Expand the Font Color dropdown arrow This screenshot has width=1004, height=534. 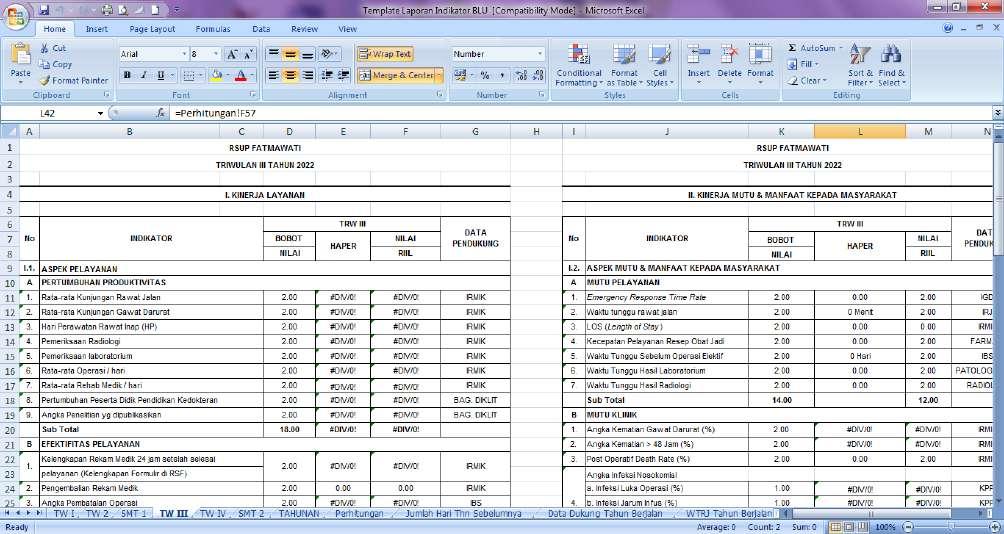[252, 76]
